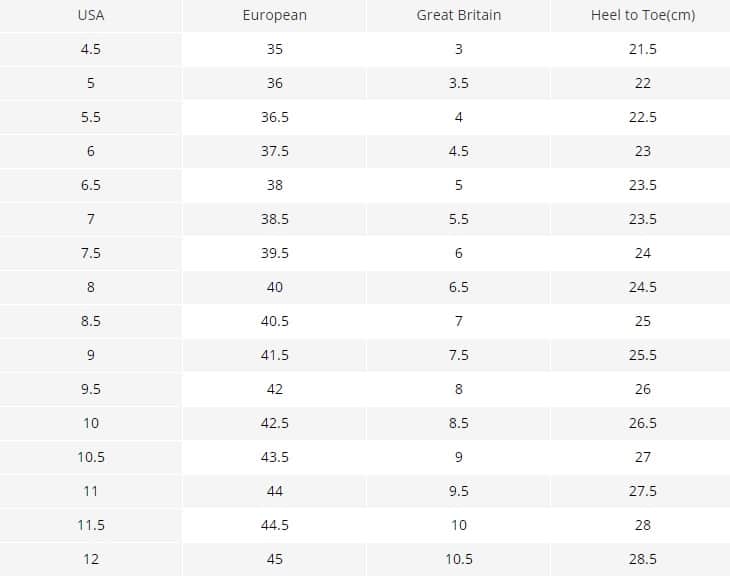Click heel to toe 28.5 cell
This screenshot has width=730, height=577.
tap(642, 559)
